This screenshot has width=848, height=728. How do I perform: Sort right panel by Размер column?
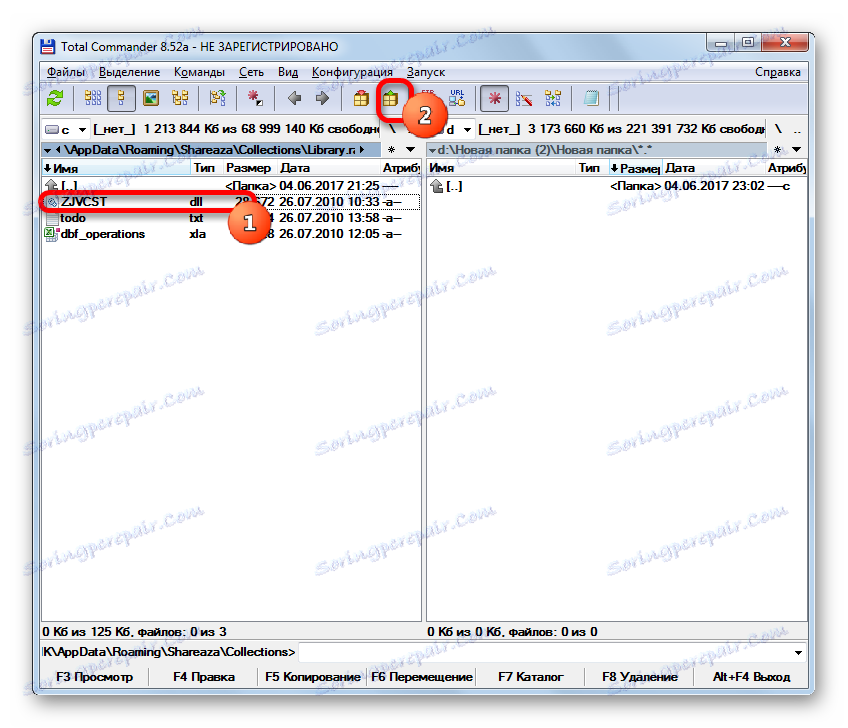[635, 168]
